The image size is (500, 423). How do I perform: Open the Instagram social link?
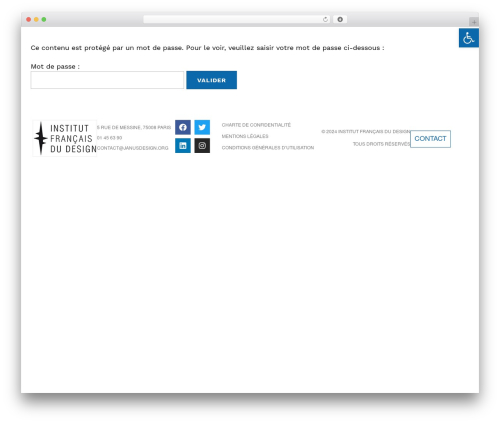click(x=202, y=146)
